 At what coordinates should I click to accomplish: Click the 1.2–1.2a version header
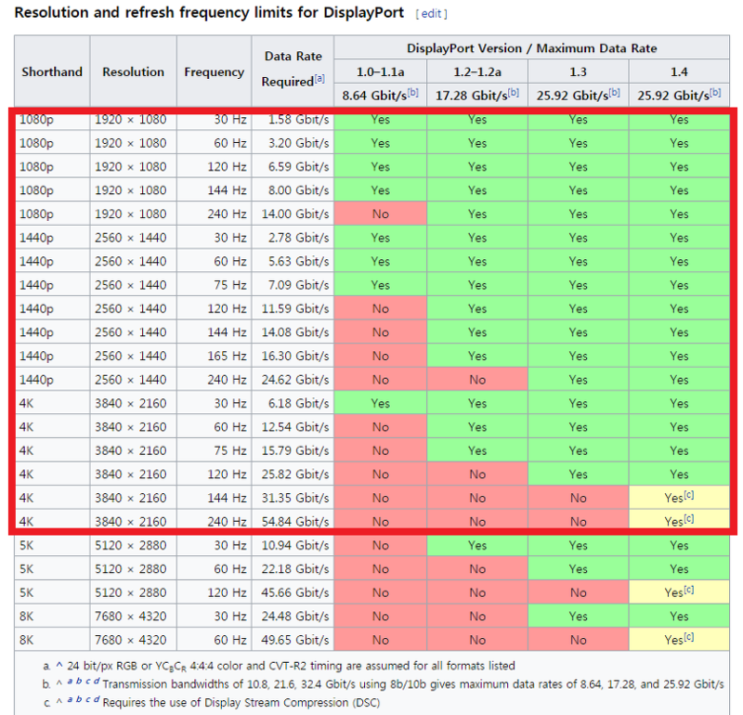[x=477, y=72]
